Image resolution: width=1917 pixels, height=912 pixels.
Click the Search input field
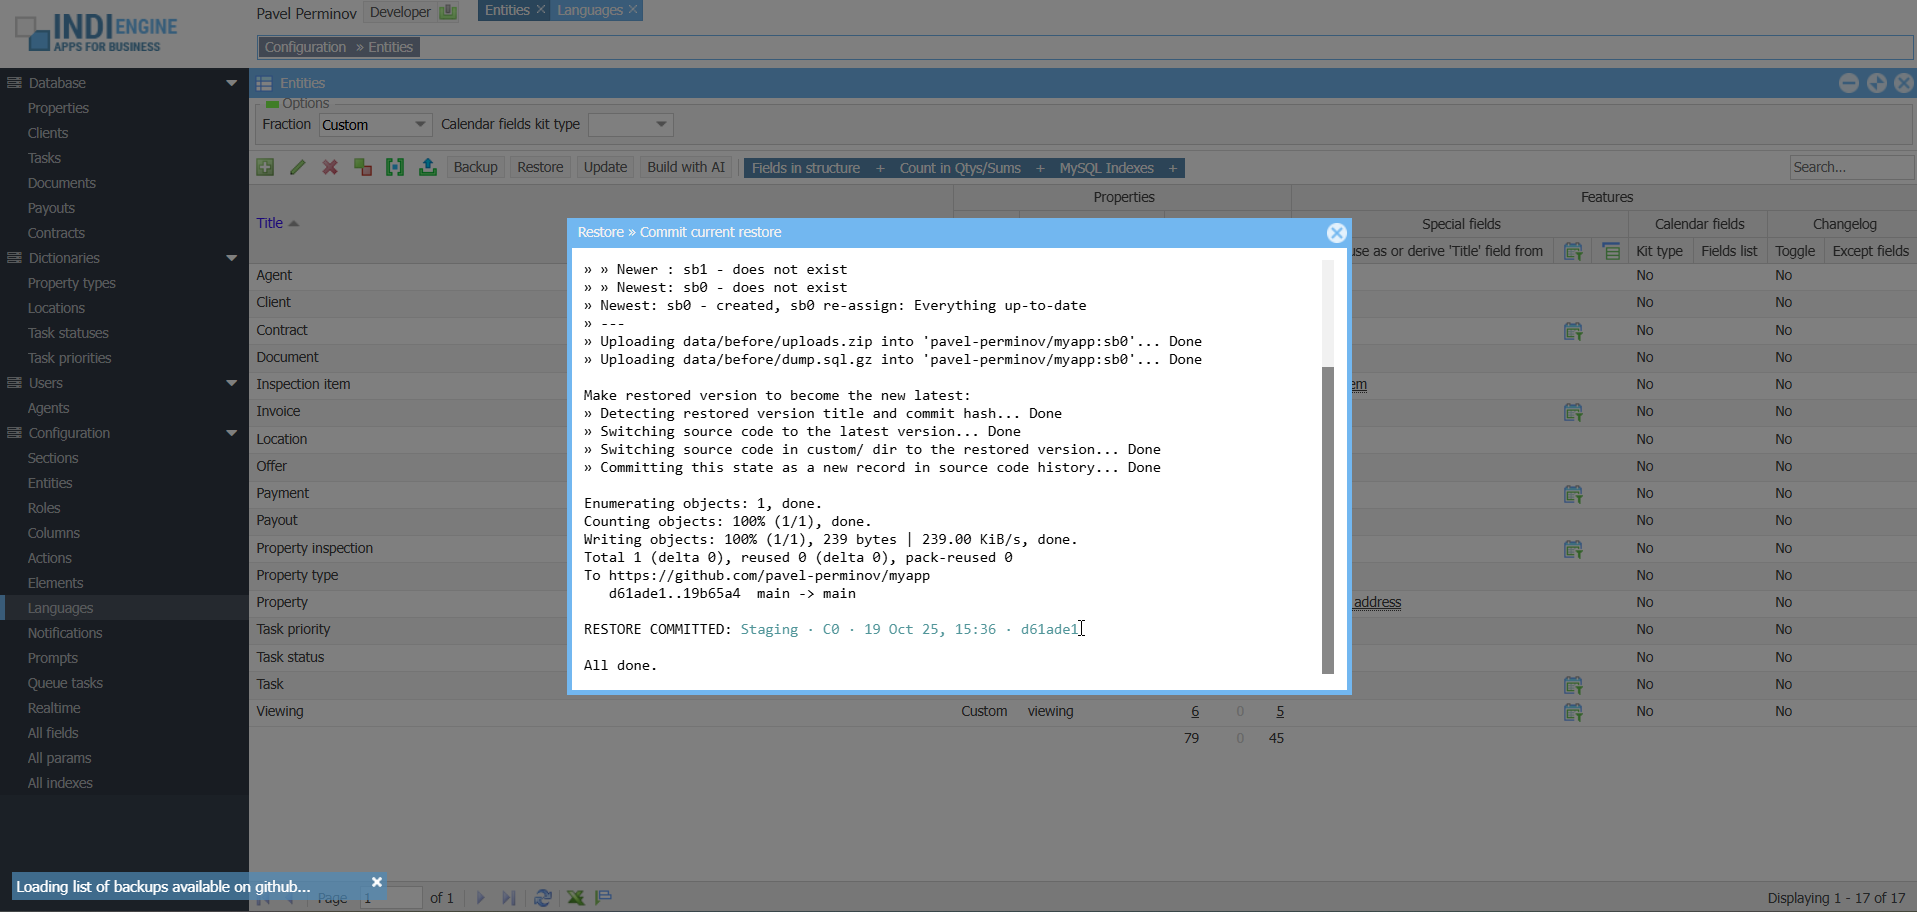pos(1849,167)
